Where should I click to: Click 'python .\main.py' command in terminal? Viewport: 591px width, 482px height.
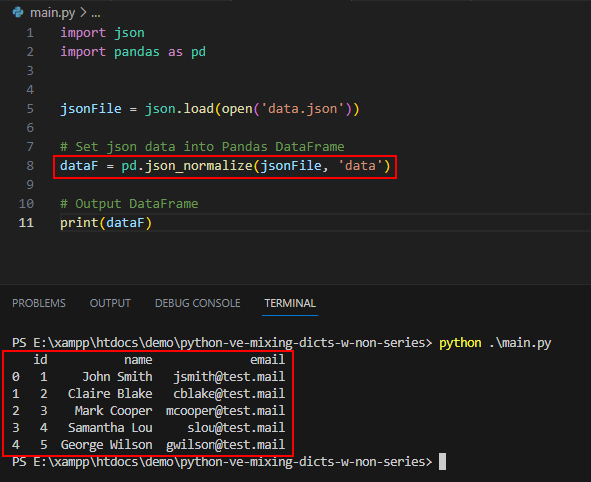point(495,343)
